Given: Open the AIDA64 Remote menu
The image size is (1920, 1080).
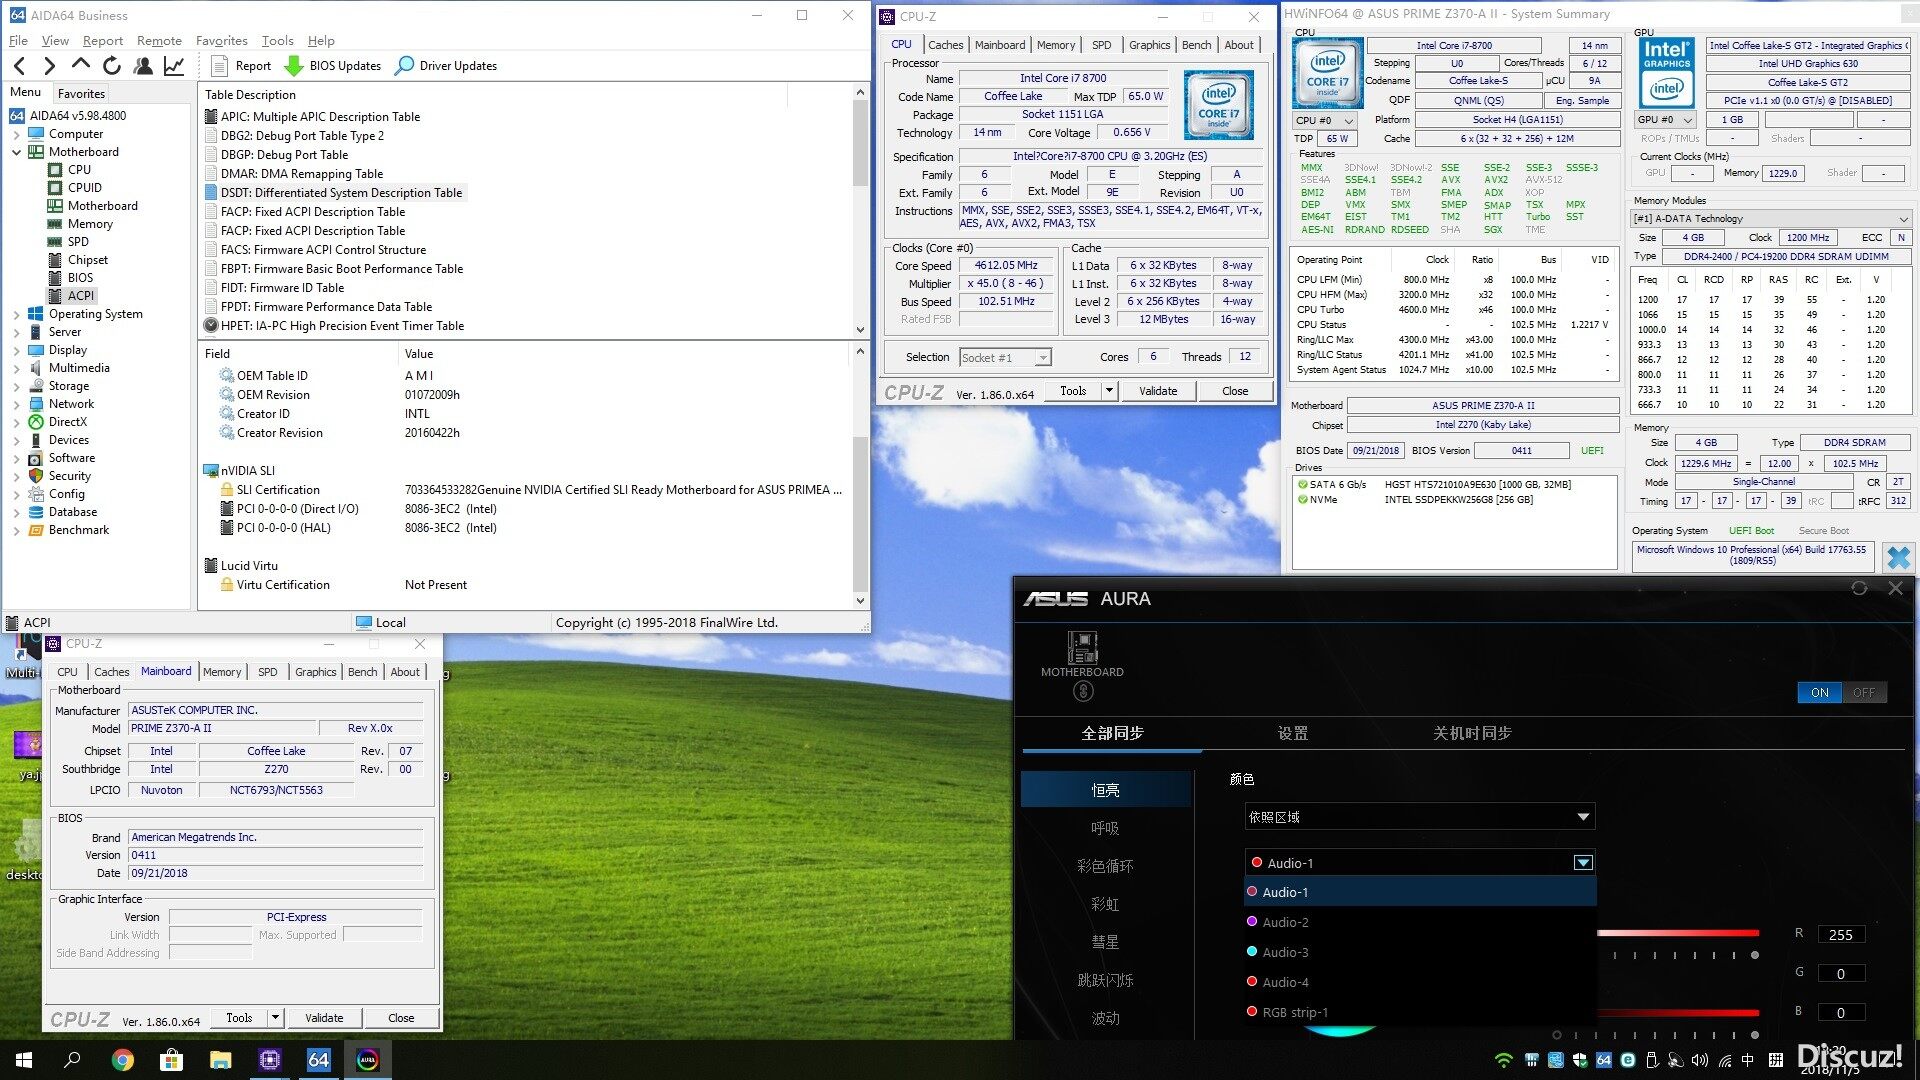Looking at the screenshot, I should tap(159, 41).
